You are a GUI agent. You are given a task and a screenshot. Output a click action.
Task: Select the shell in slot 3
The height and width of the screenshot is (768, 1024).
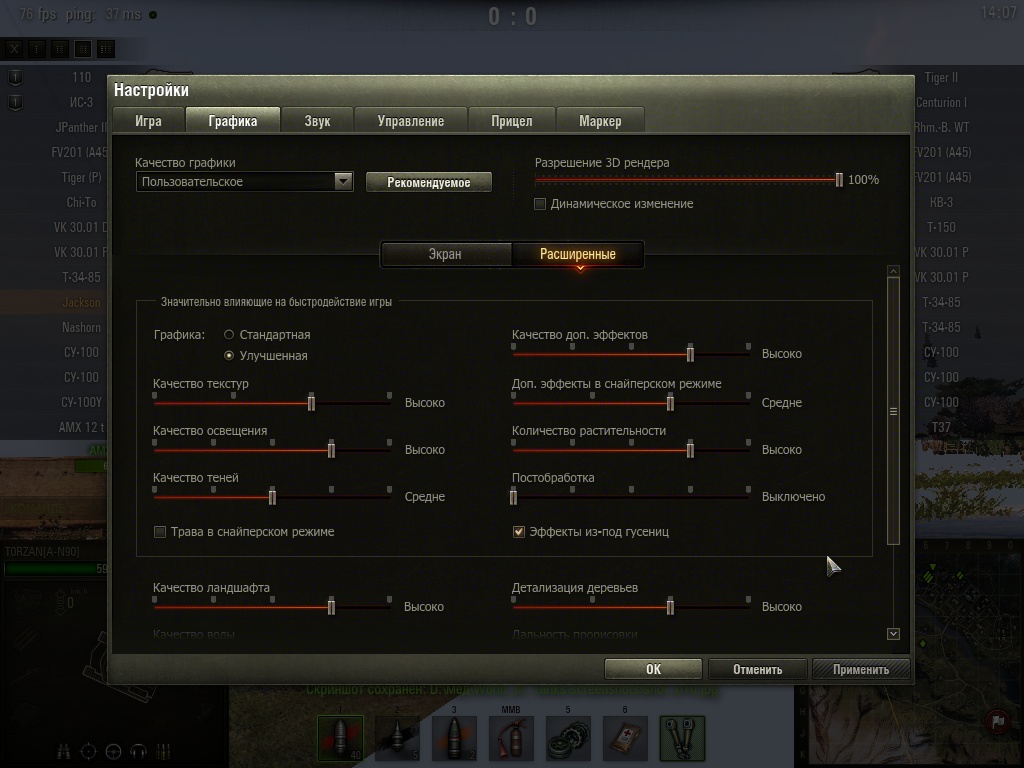454,738
